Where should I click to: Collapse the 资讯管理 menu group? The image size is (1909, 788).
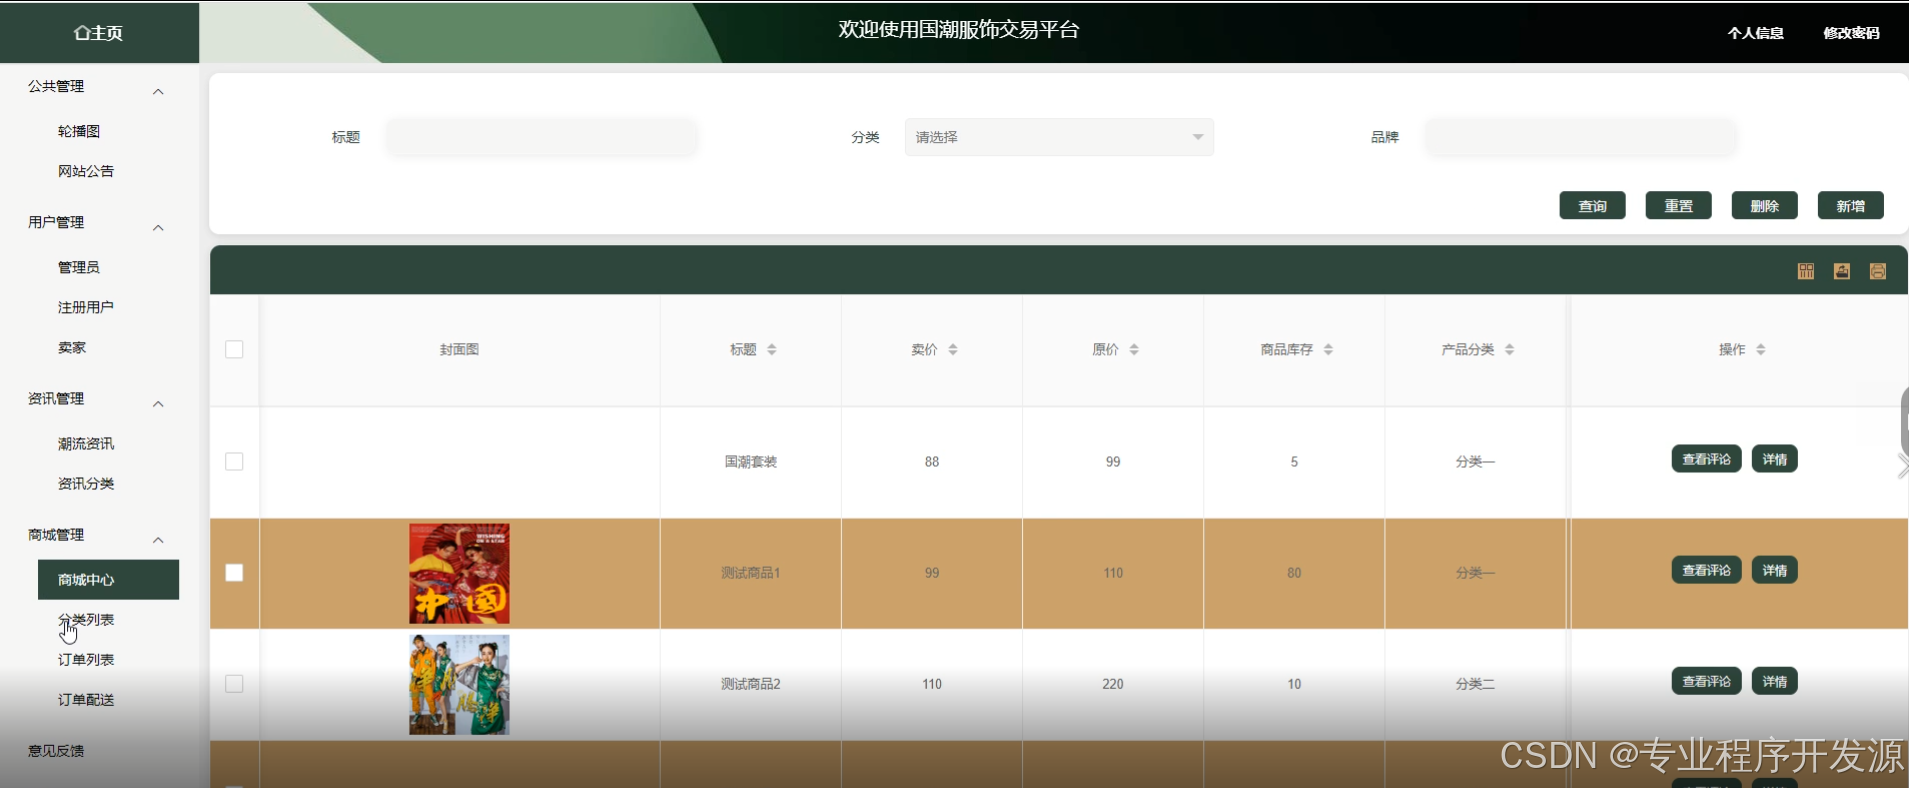[158, 403]
